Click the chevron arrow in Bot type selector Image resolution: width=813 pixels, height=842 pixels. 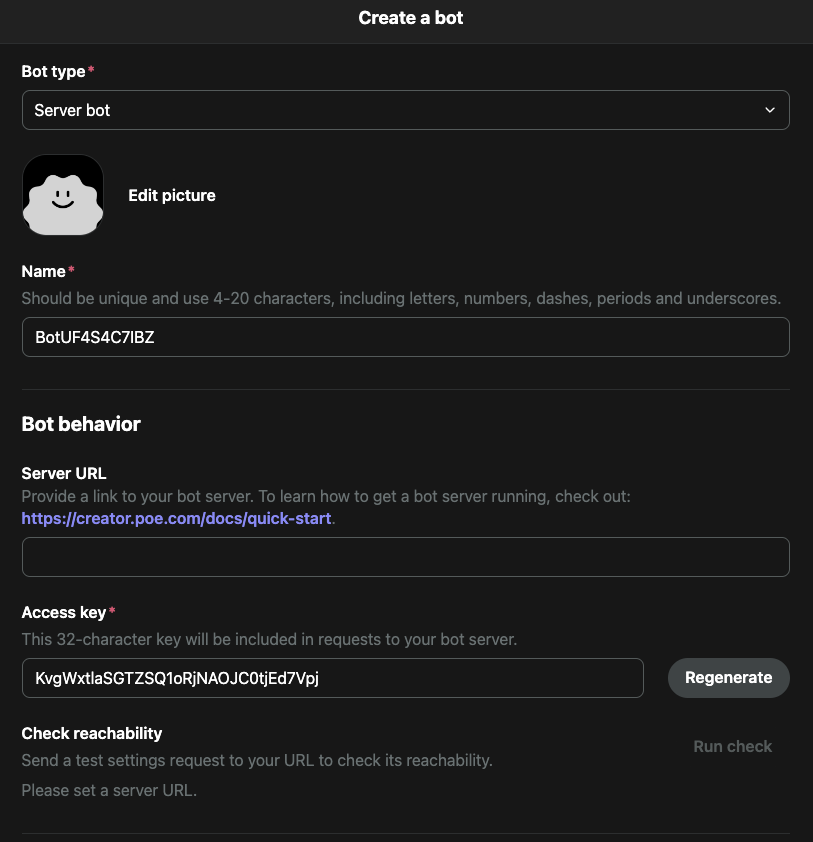pyautogui.click(x=770, y=110)
